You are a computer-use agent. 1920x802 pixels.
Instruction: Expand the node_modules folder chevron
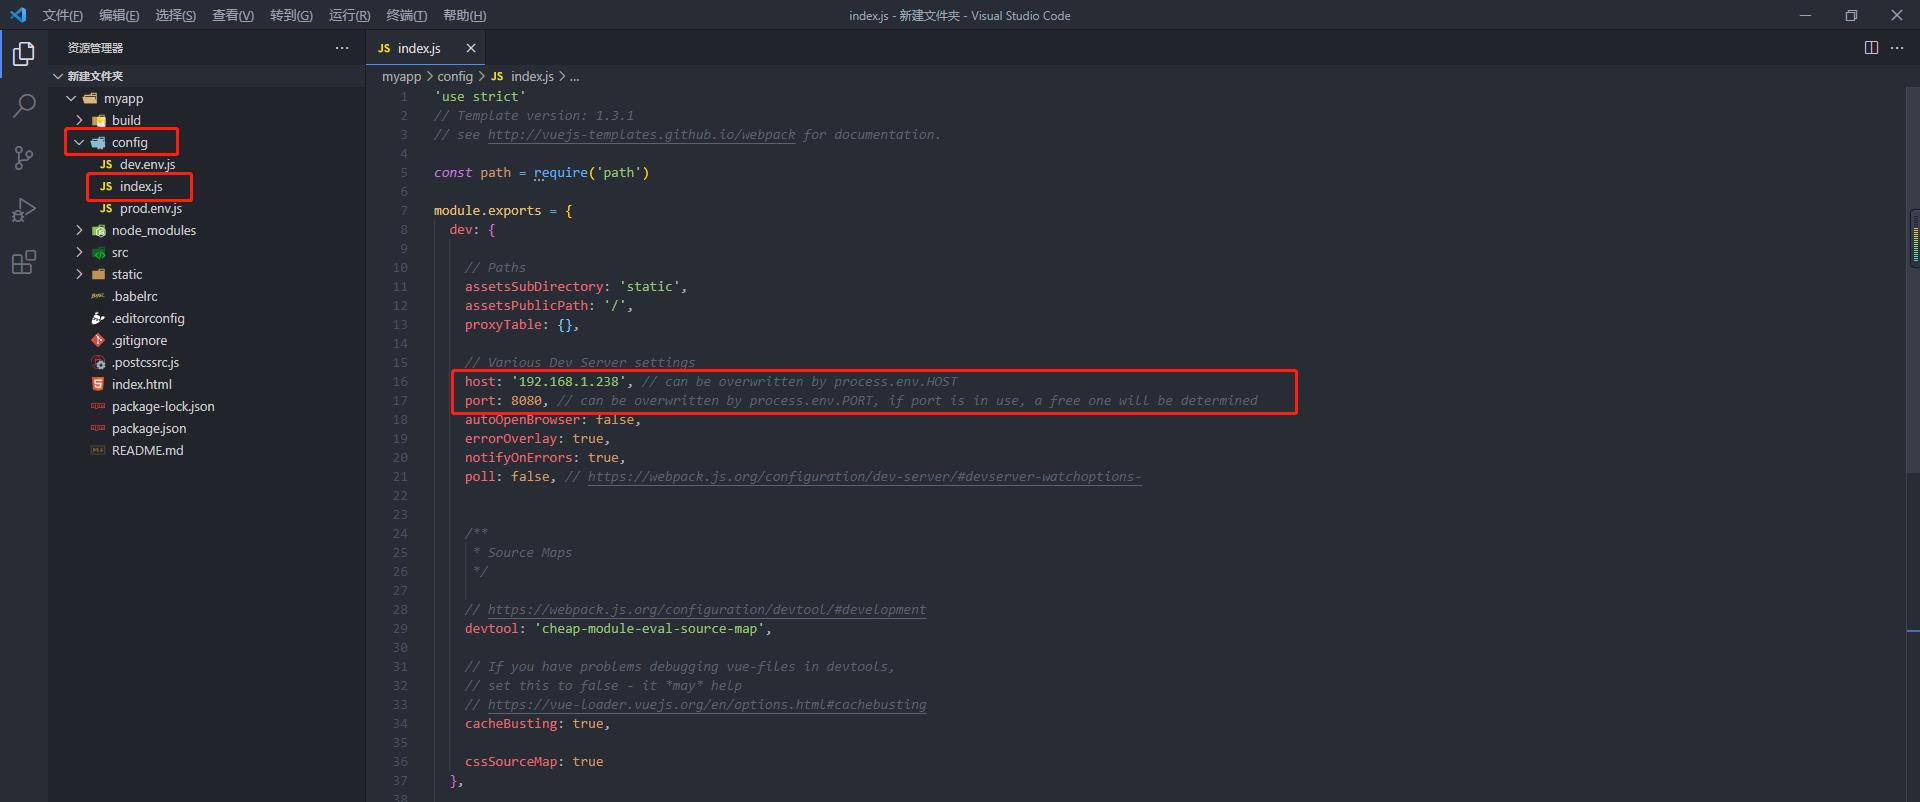[x=79, y=230]
